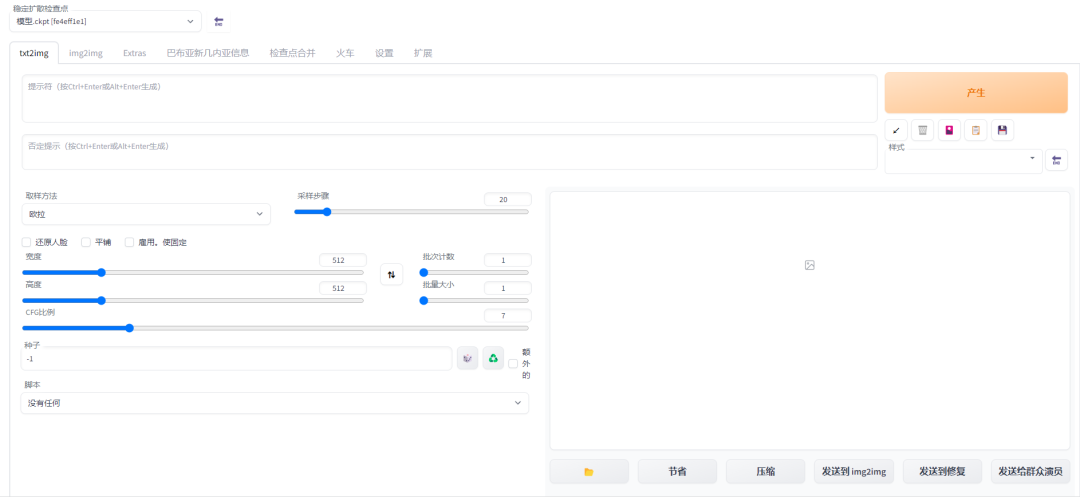
Task: Click the clipboard apply style icon
Action: click(x=975, y=130)
